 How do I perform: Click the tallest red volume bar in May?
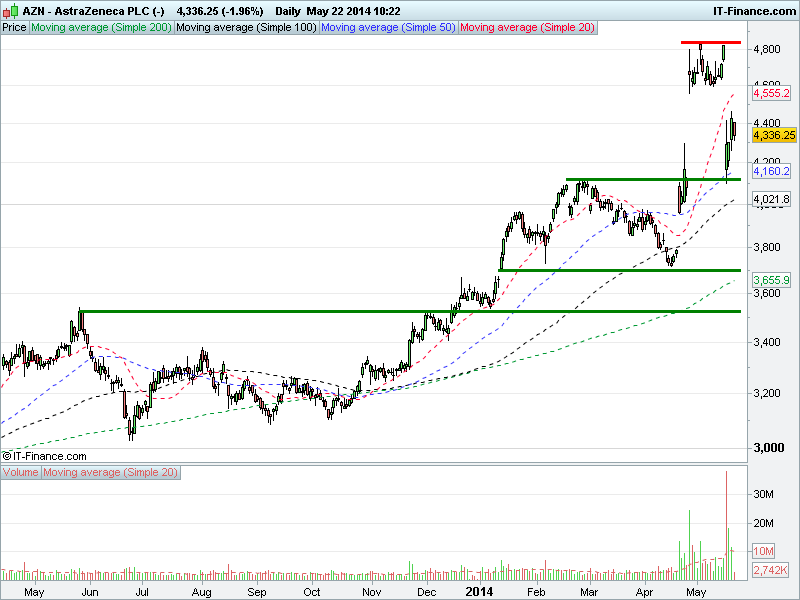pos(726,526)
